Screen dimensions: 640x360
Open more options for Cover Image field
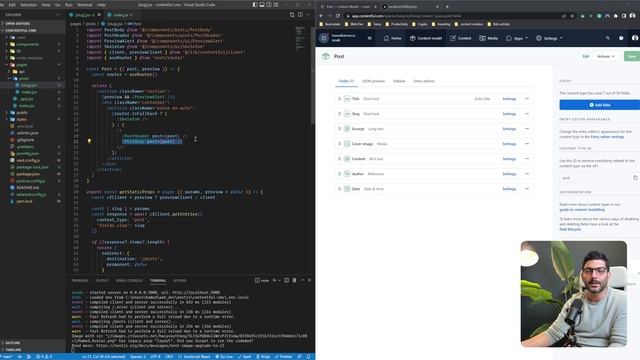(x=527, y=144)
